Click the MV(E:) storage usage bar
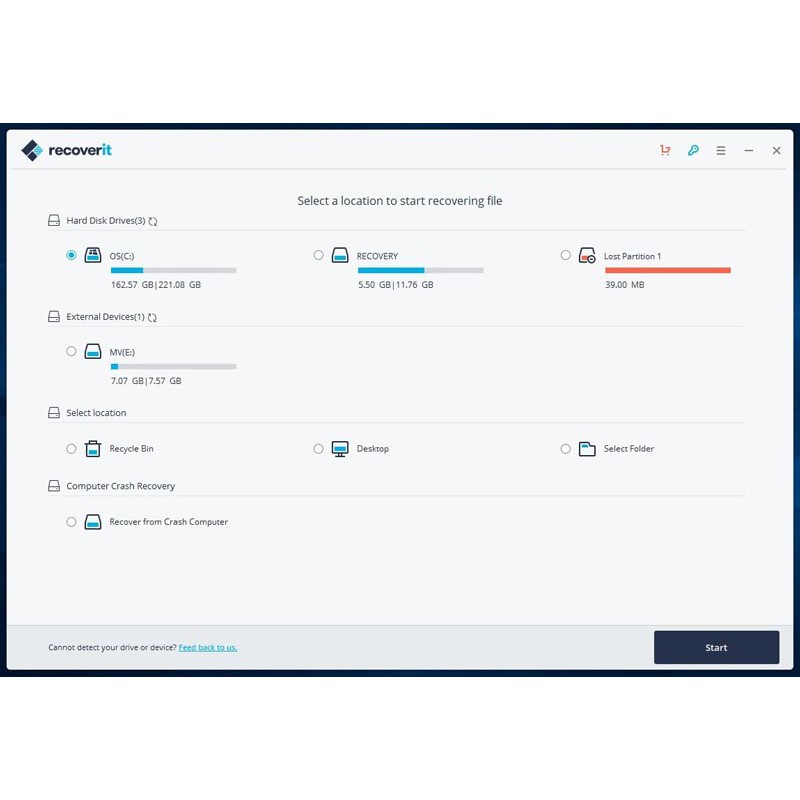Viewport: 800px width, 800px height. (x=173, y=367)
